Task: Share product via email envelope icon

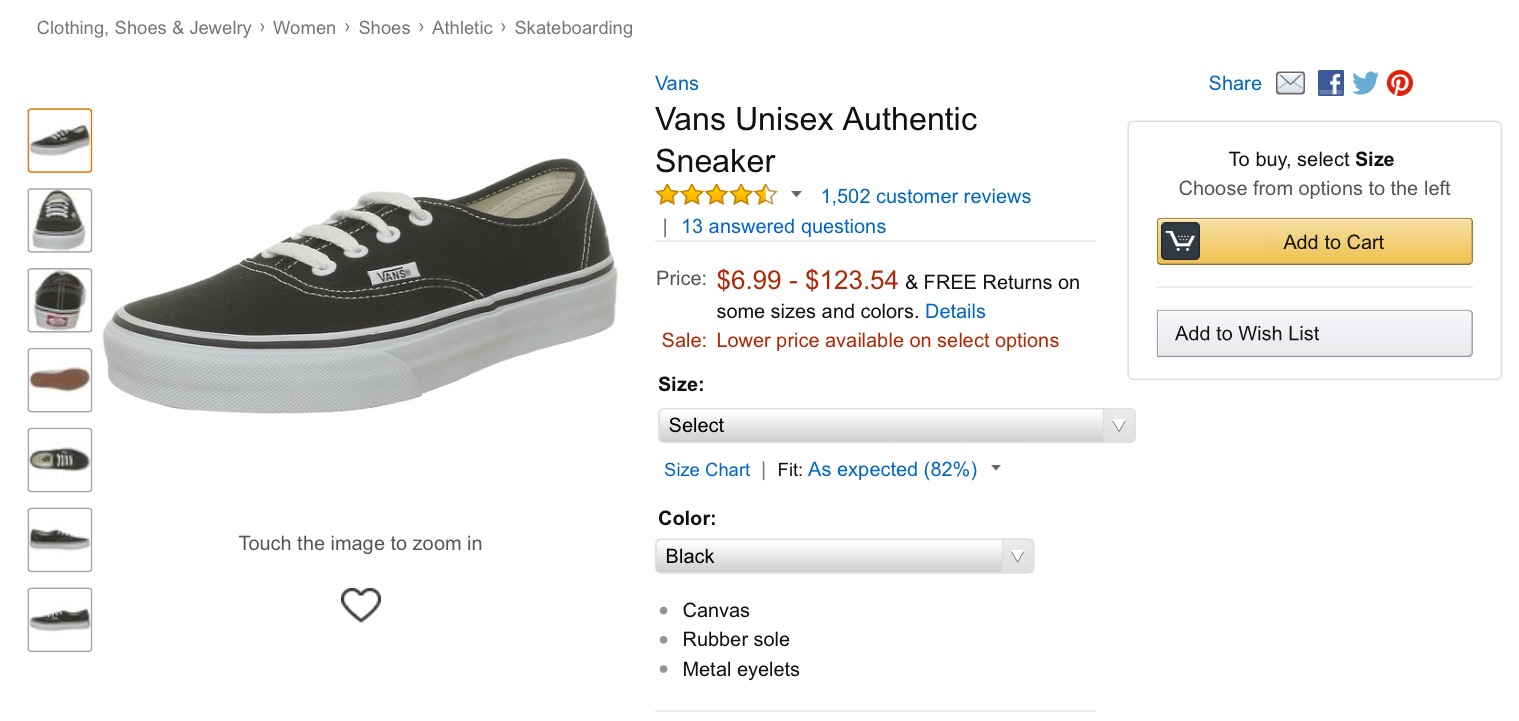Action: point(1290,83)
